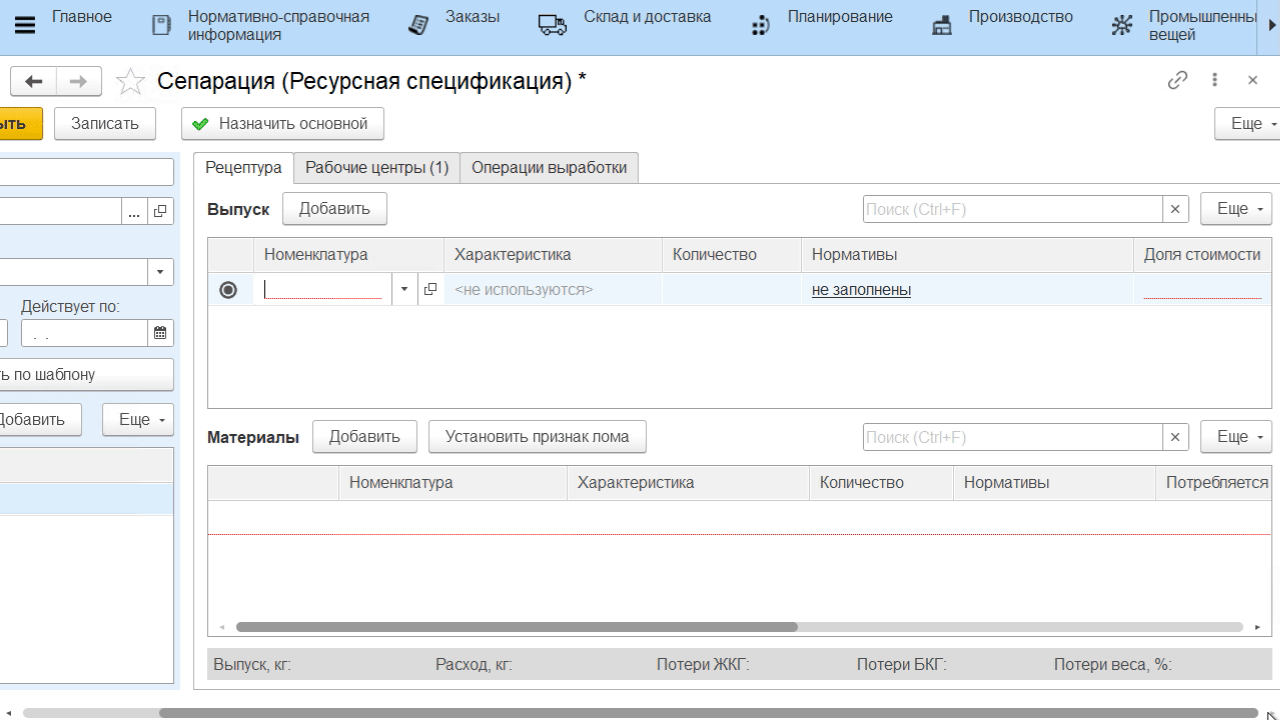
Task: Copy the link via the chain icon
Action: click(1178, 81)
